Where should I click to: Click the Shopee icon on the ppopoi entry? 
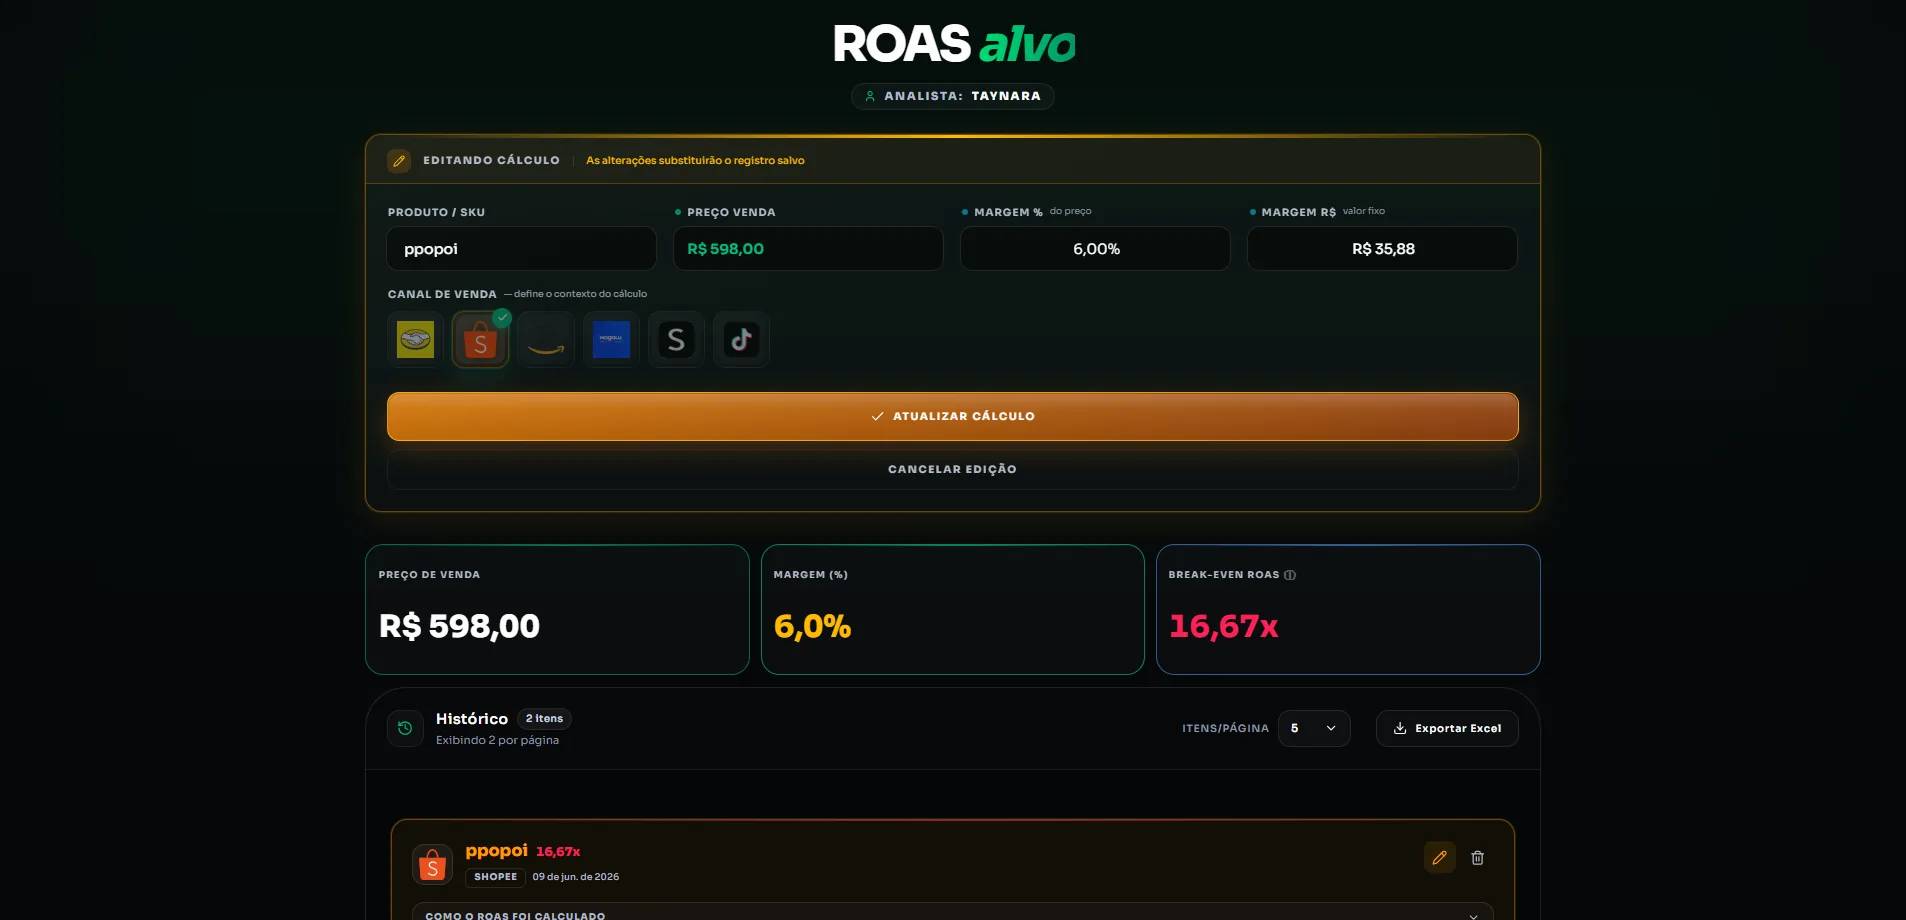coord(432,864)
